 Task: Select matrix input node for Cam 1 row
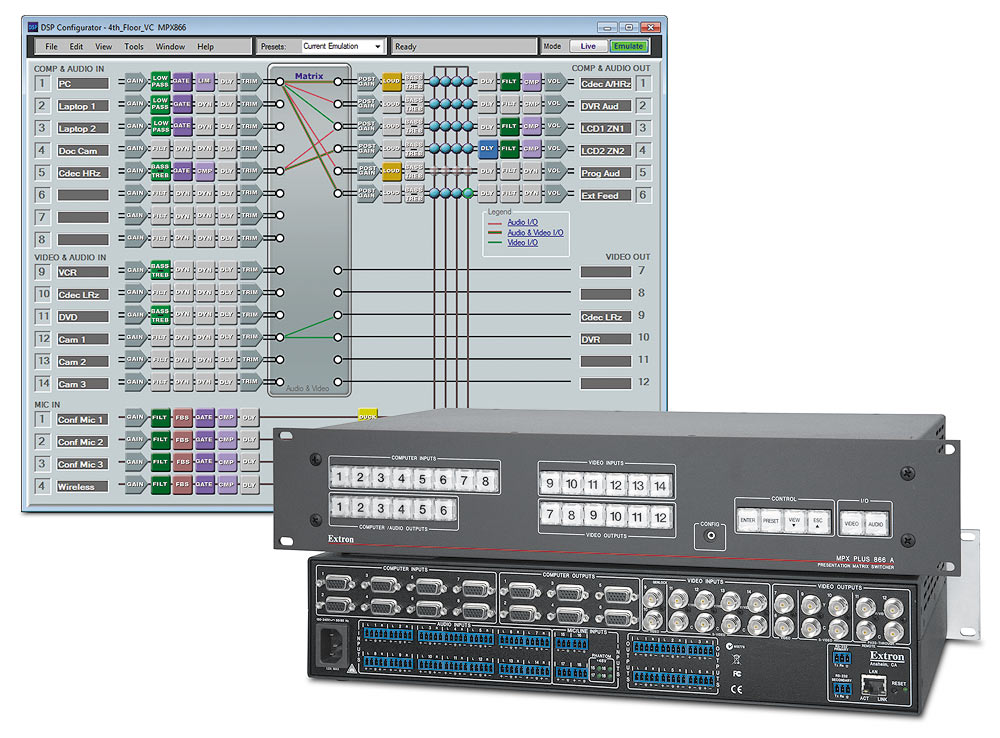point(280,337)
